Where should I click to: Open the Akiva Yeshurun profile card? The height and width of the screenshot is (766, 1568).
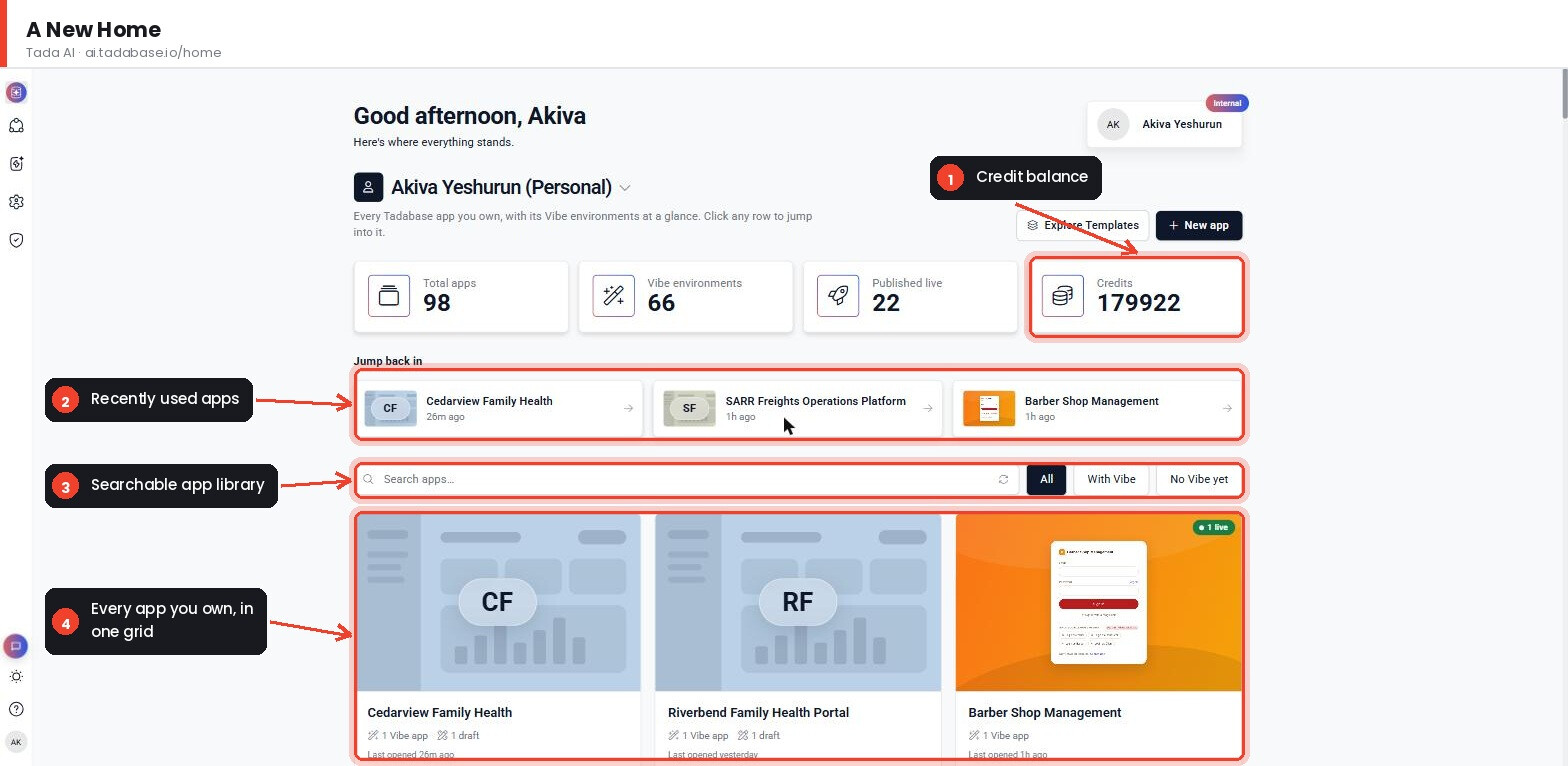coord(1164,124)
